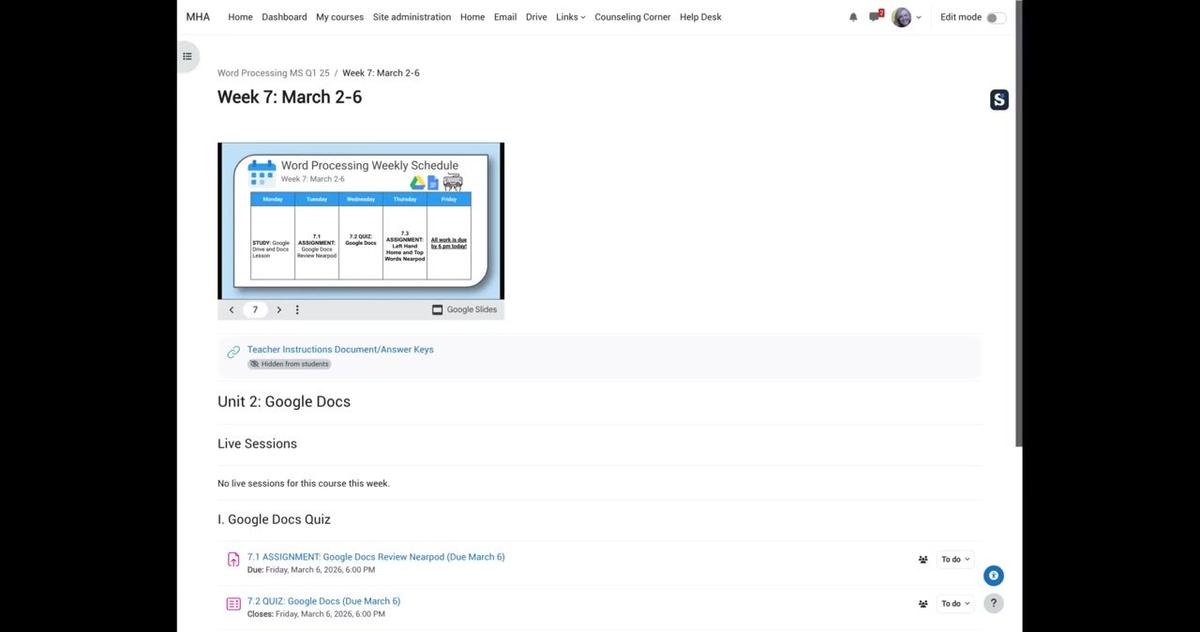Go to Site administration in navbar
Screen dimensions: 1200x632
(412, 17)
